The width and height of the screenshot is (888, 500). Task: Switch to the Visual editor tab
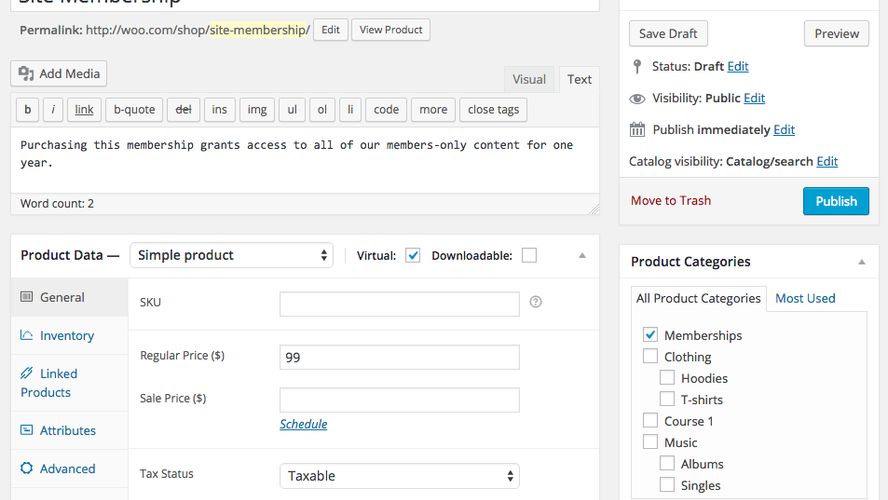(529, 80)
